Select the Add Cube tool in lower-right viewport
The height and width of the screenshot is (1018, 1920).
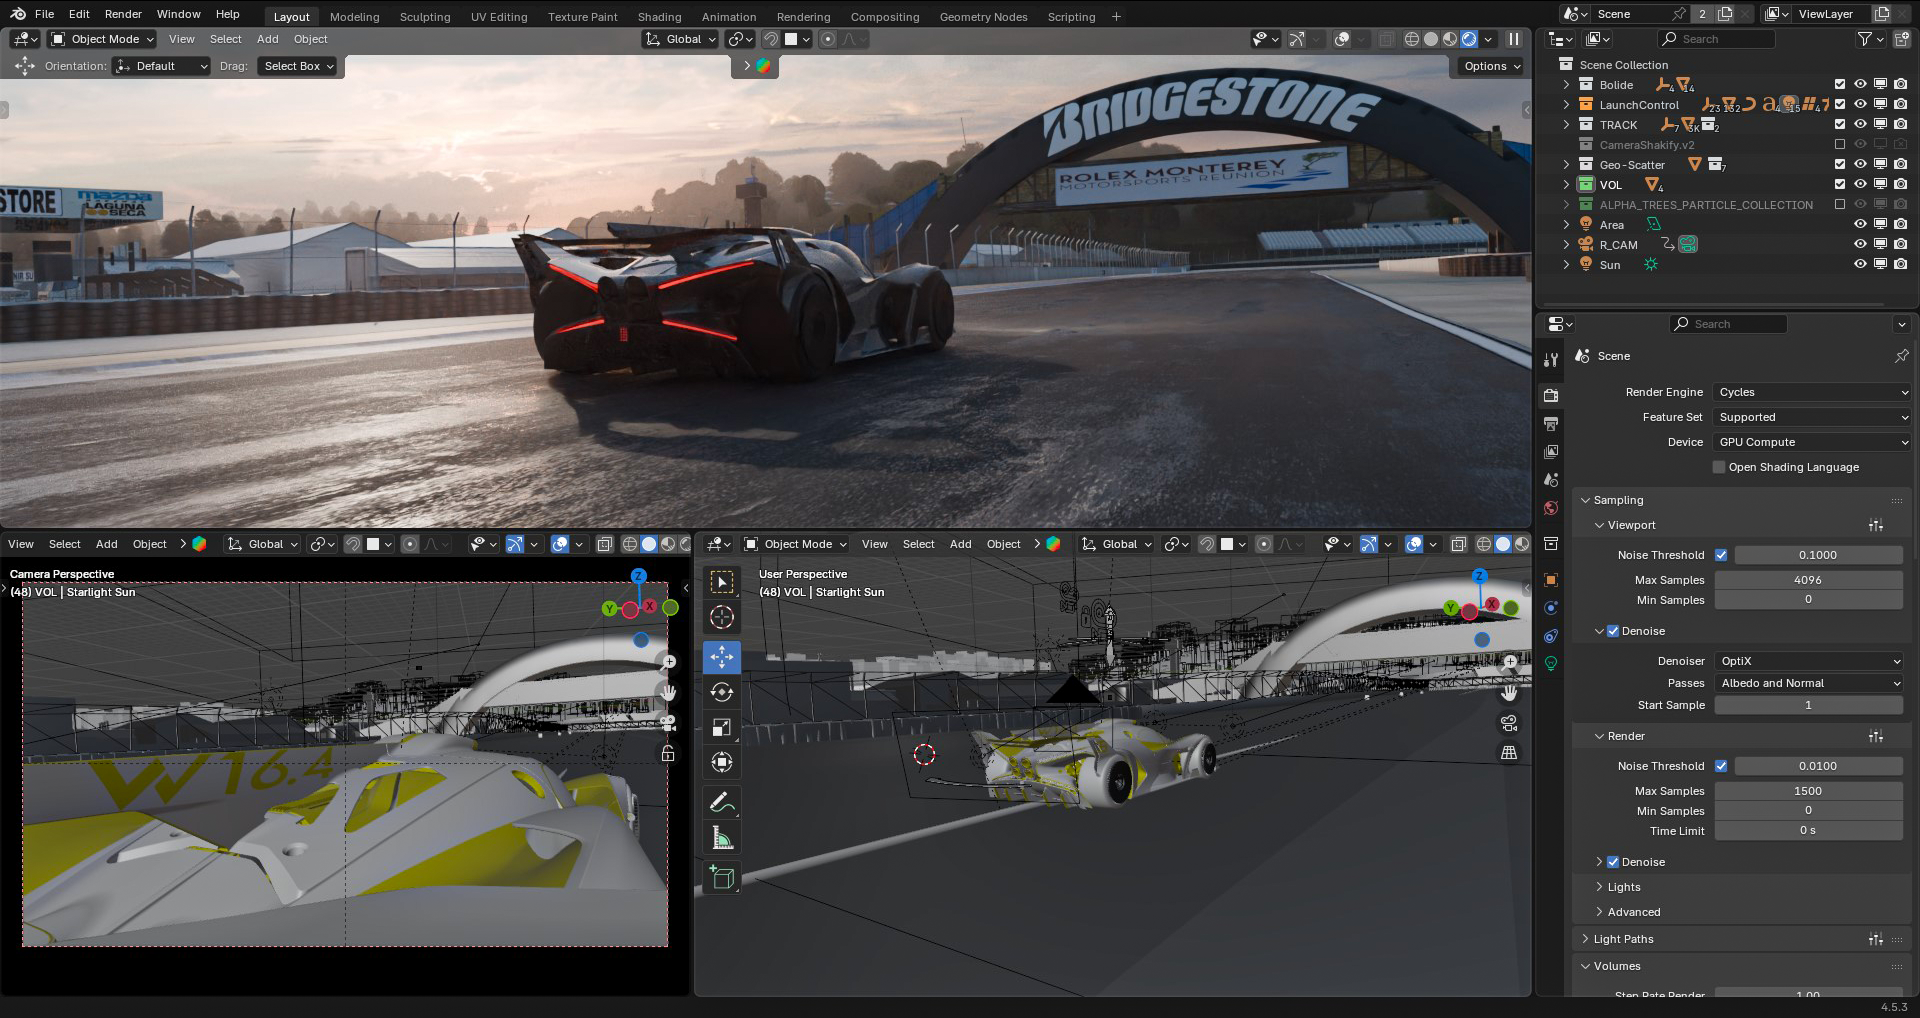722,878
